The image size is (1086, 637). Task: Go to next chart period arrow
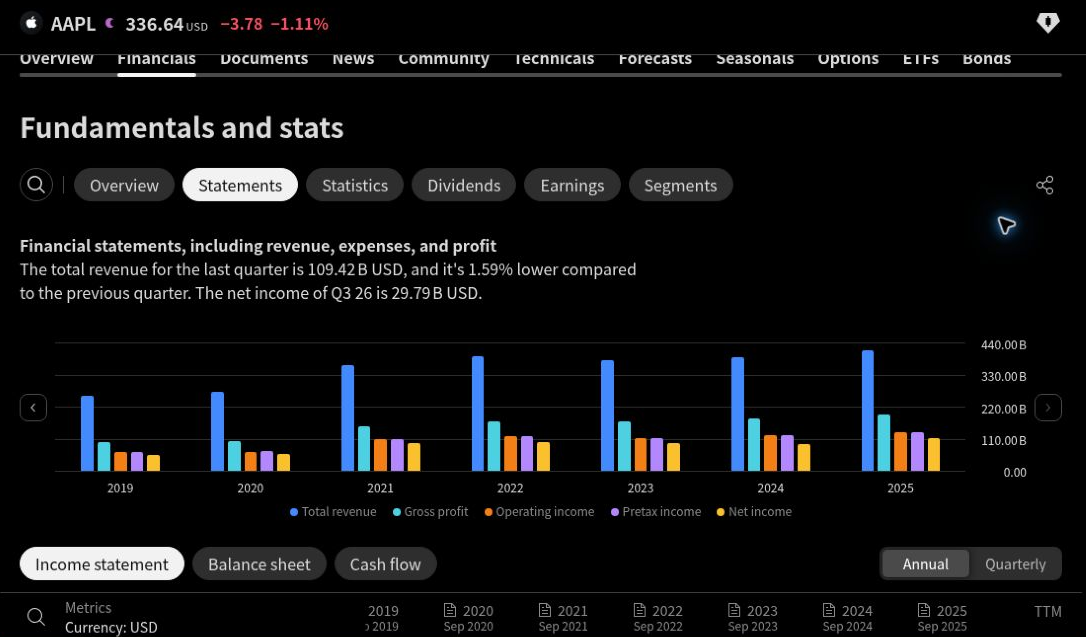tap(1048, 407)
